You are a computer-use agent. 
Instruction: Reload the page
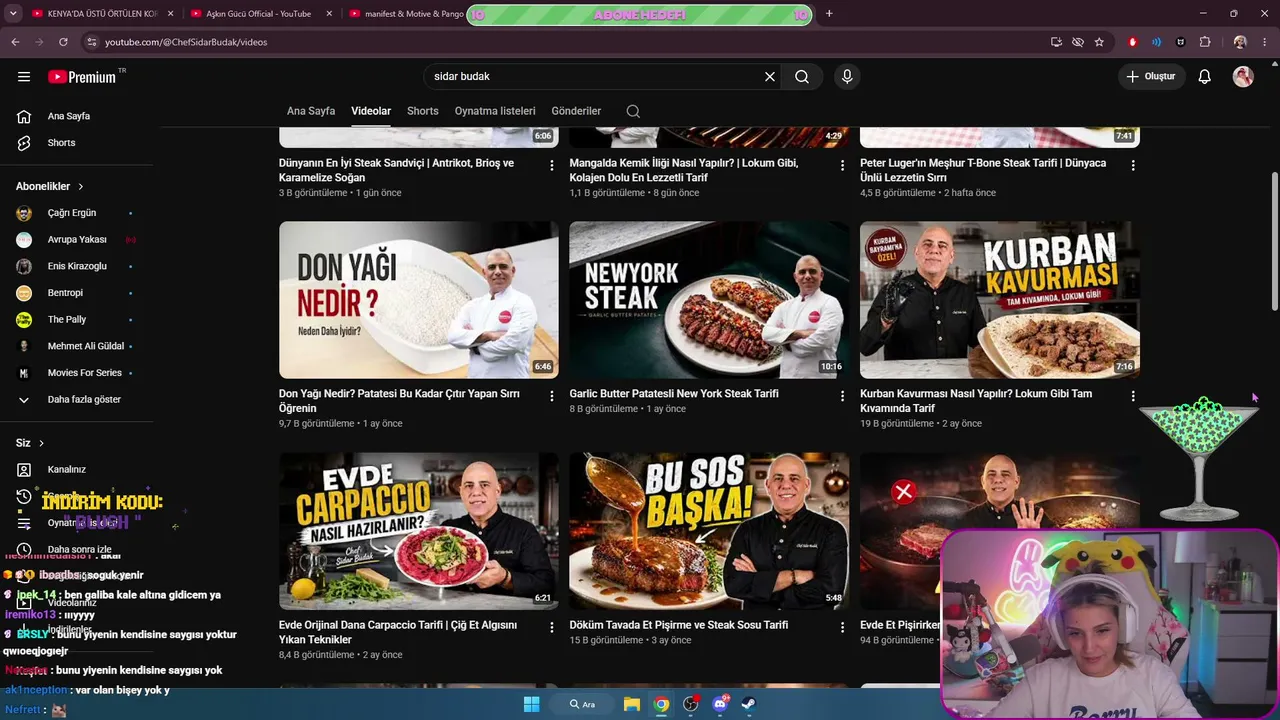tap(63, 42)
